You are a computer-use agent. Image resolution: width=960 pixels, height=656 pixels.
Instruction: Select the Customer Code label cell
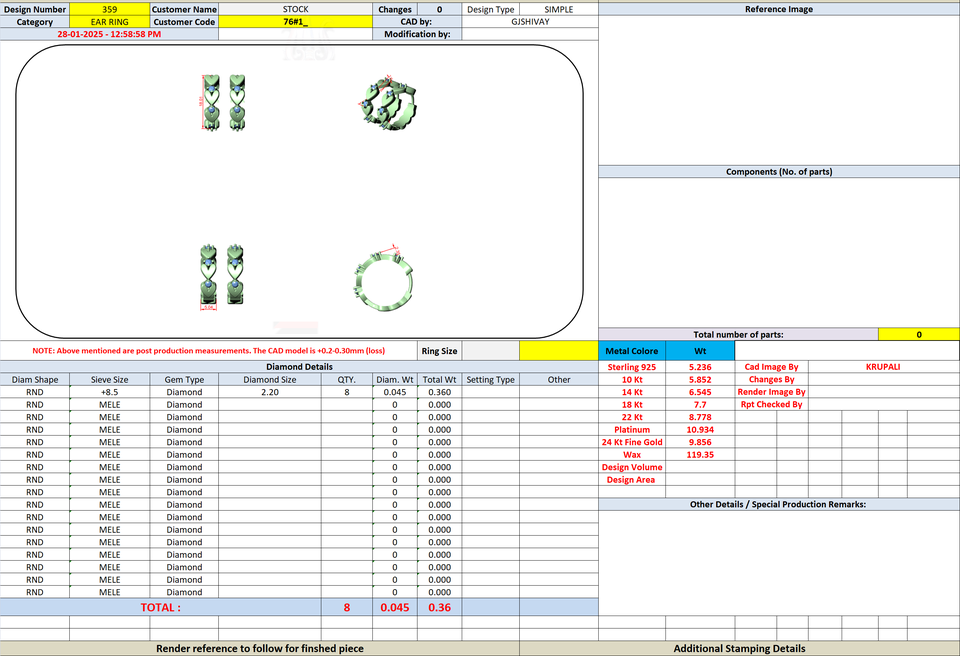click(184, 21)
